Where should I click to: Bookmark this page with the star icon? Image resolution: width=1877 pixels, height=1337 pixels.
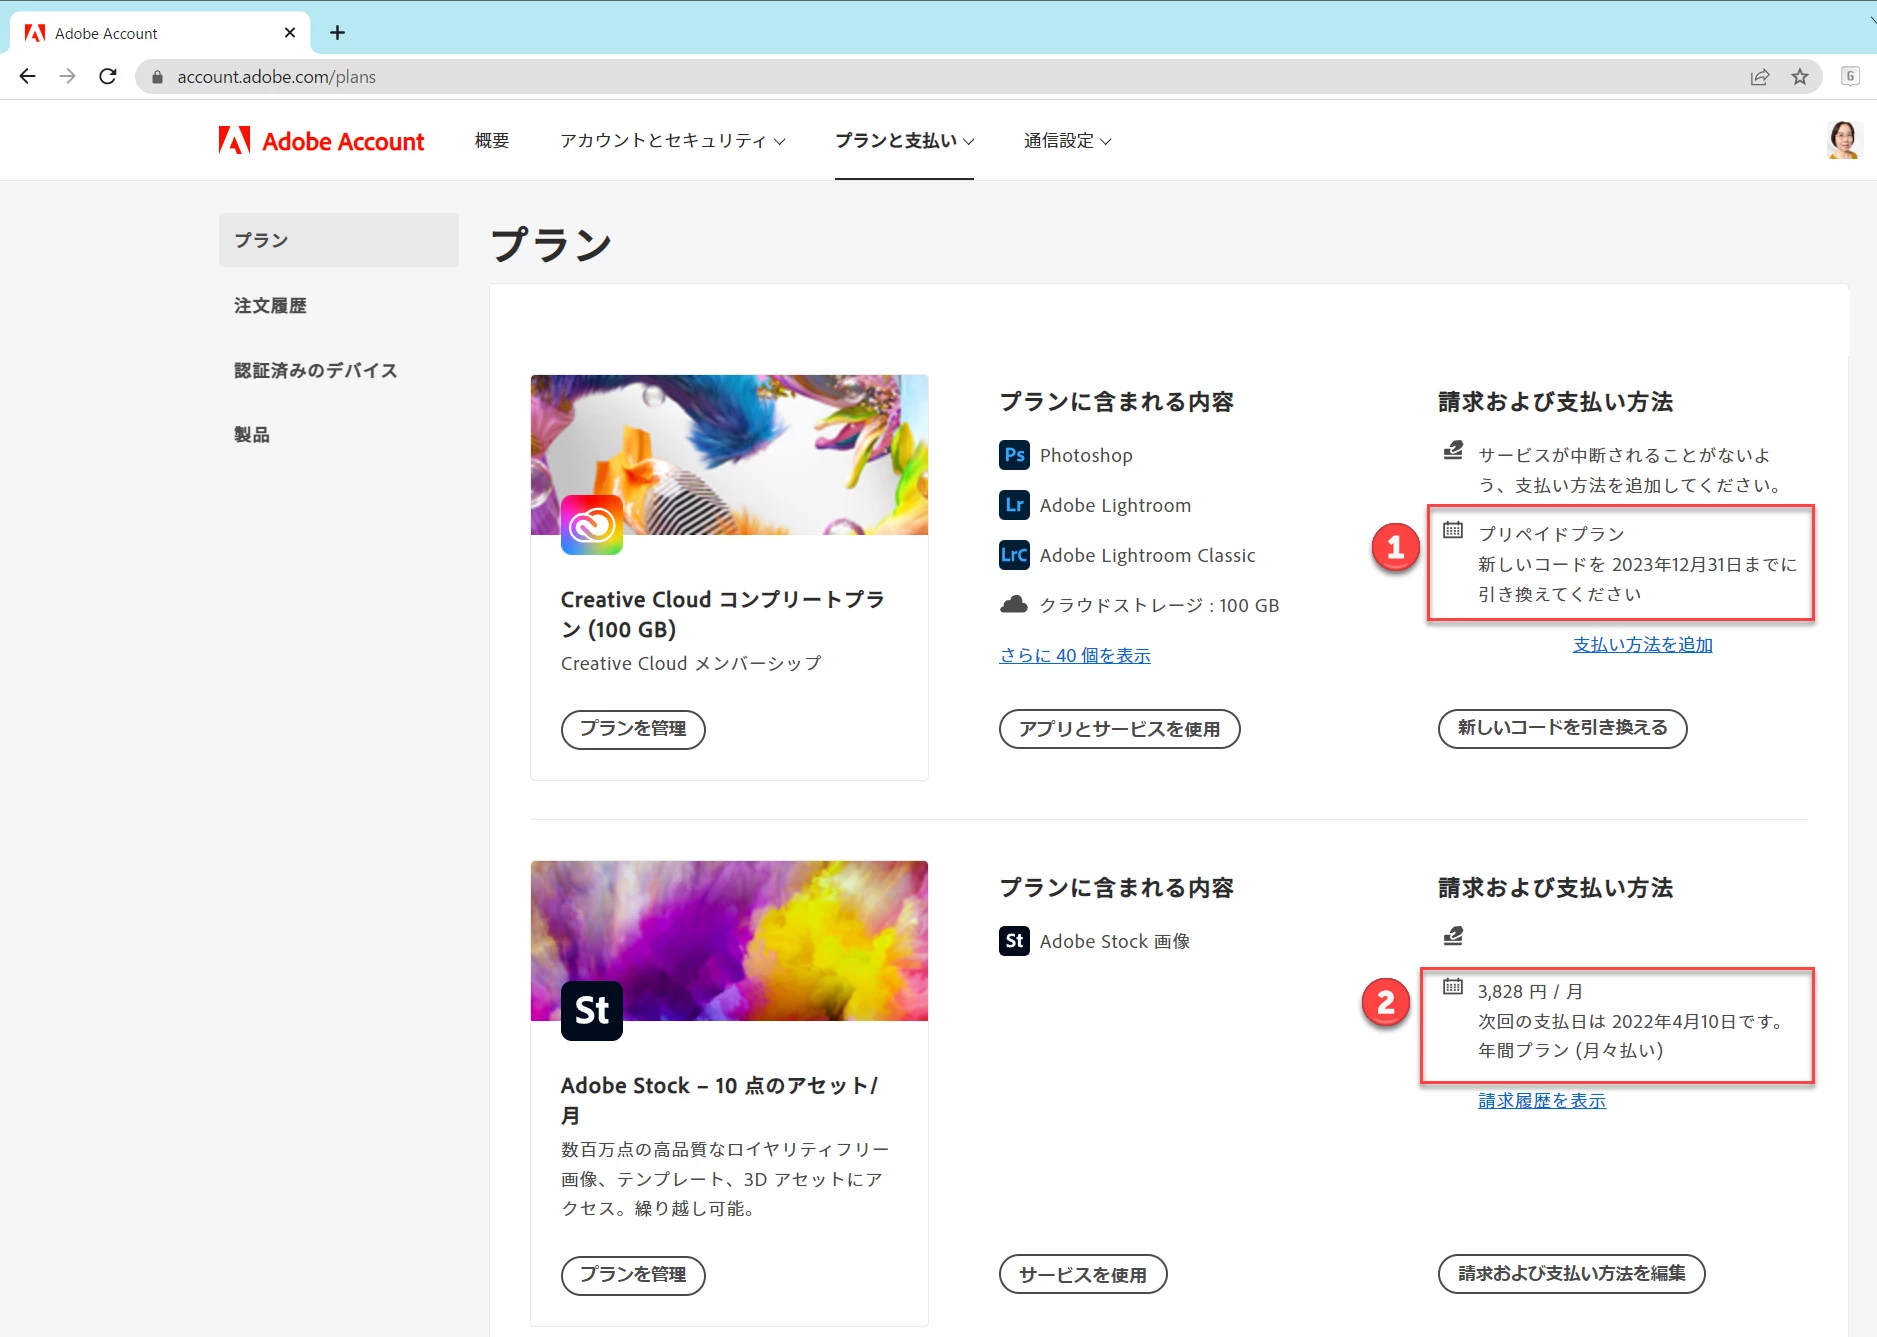tap(1800, 77)
